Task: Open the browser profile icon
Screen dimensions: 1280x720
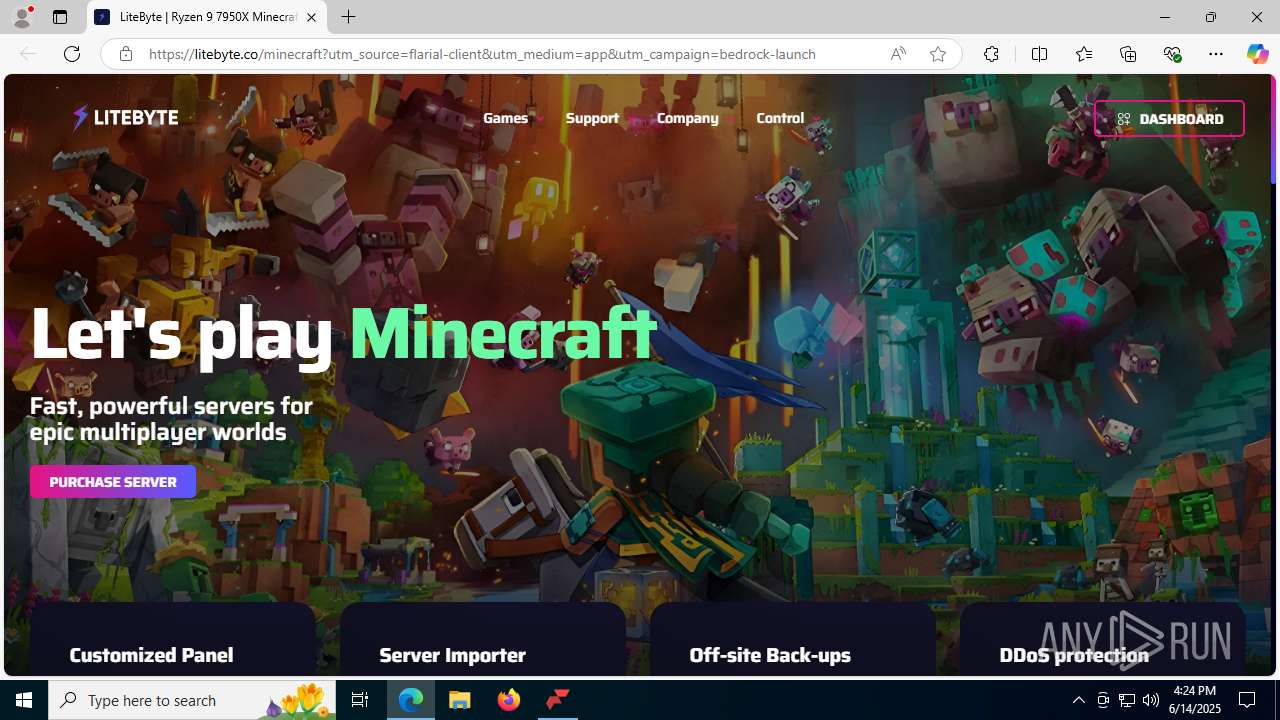Action: (x=22, y=17)
